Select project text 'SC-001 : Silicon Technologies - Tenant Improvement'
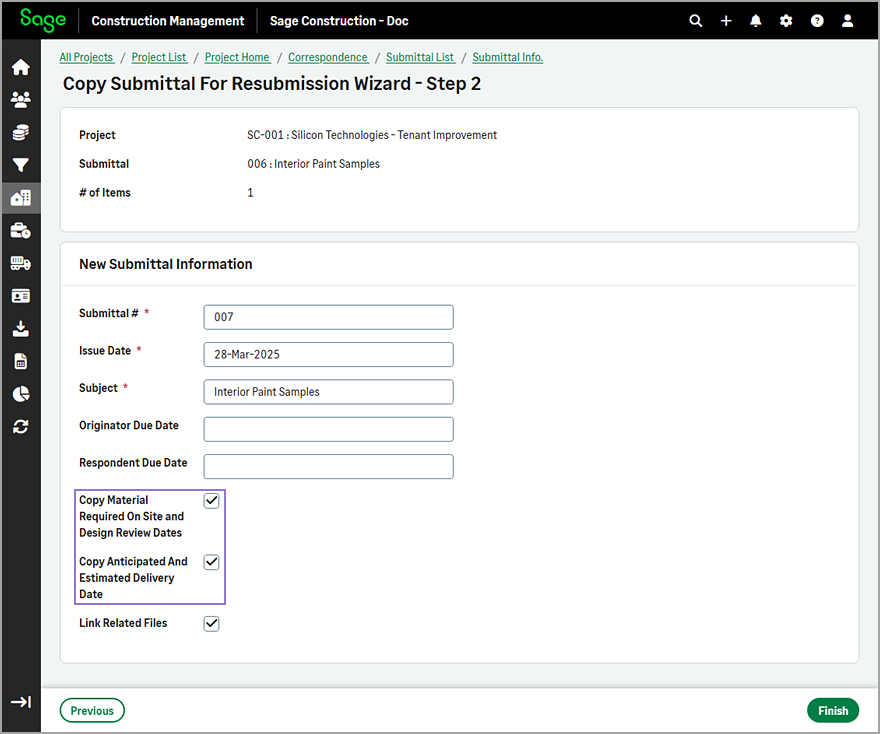Screen dimensions: 880x734 click(372, 135)
